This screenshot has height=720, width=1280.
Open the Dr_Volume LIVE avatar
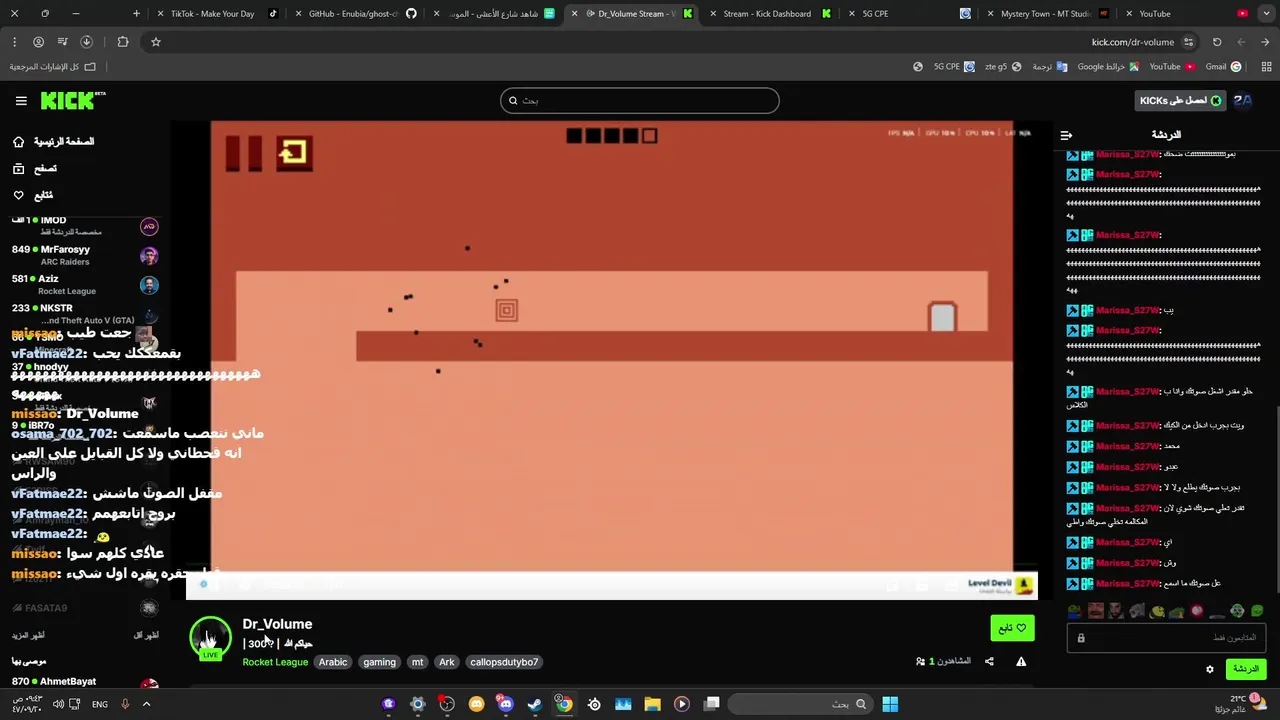tap(210, 638)
